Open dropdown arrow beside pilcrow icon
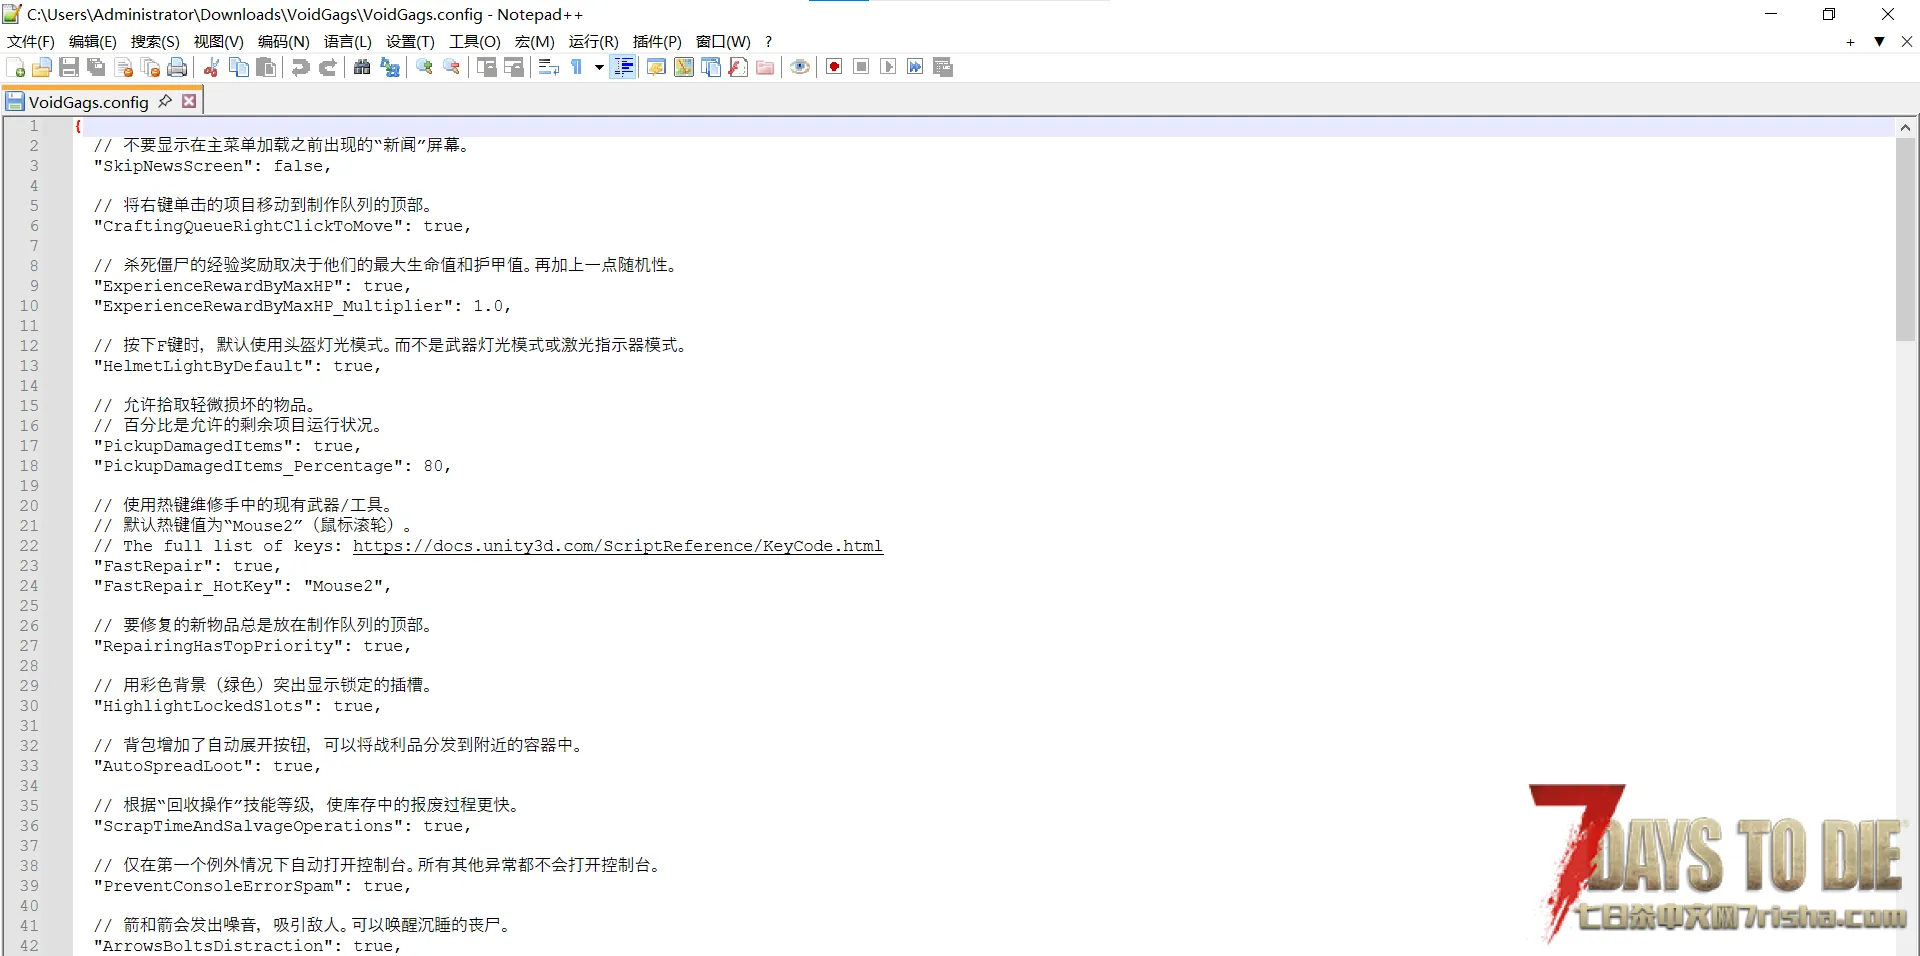Screen dimensions: 1920x956 [x=599, y=67]
